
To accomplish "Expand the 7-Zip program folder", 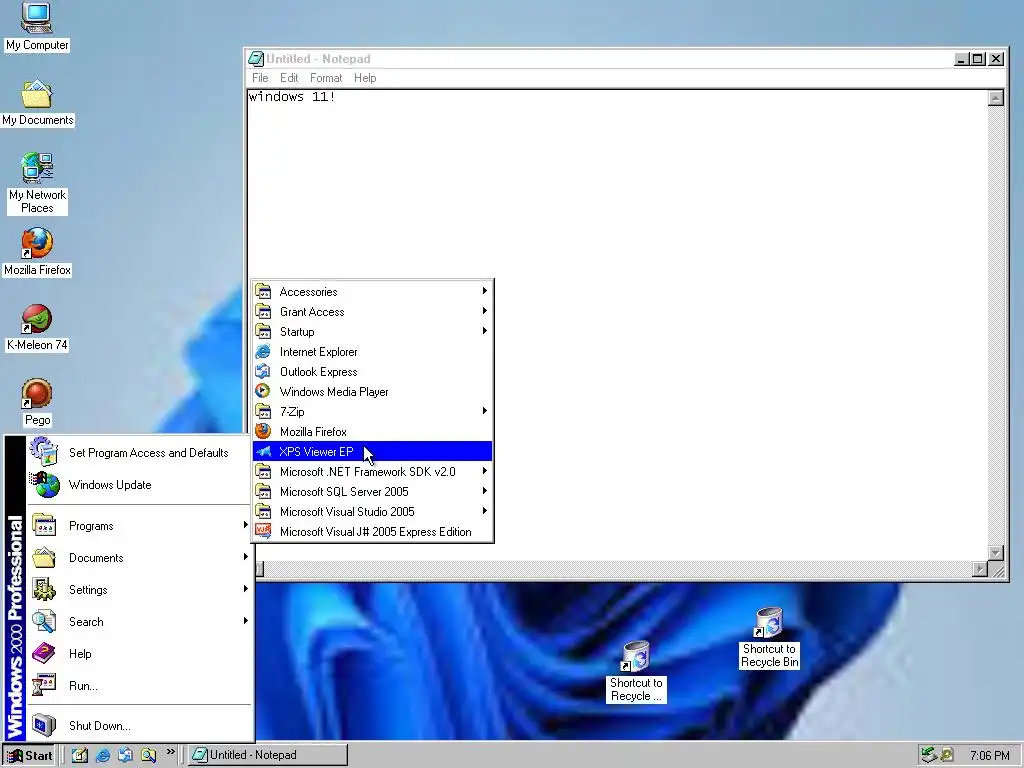I will pos(372,411).
